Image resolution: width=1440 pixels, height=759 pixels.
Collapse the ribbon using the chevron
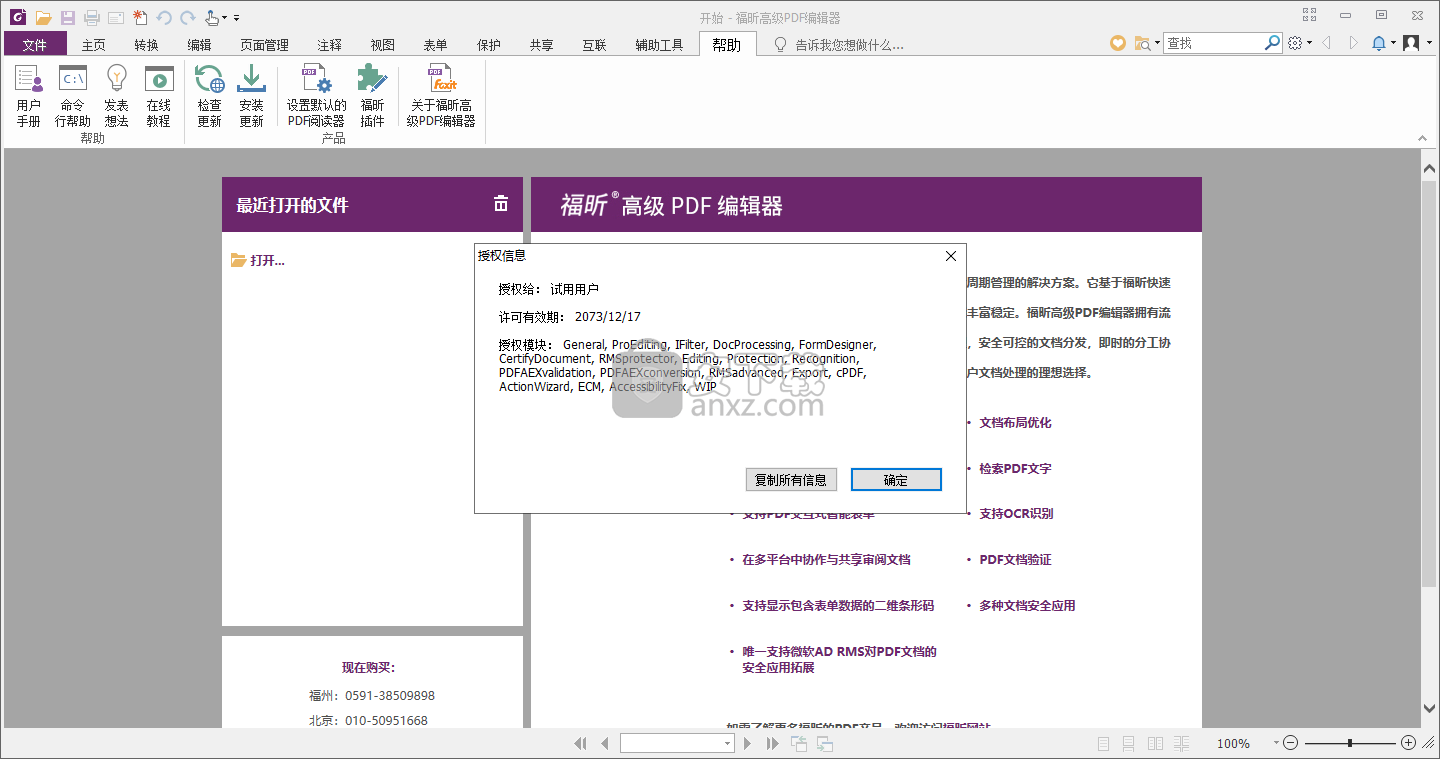1423,137
